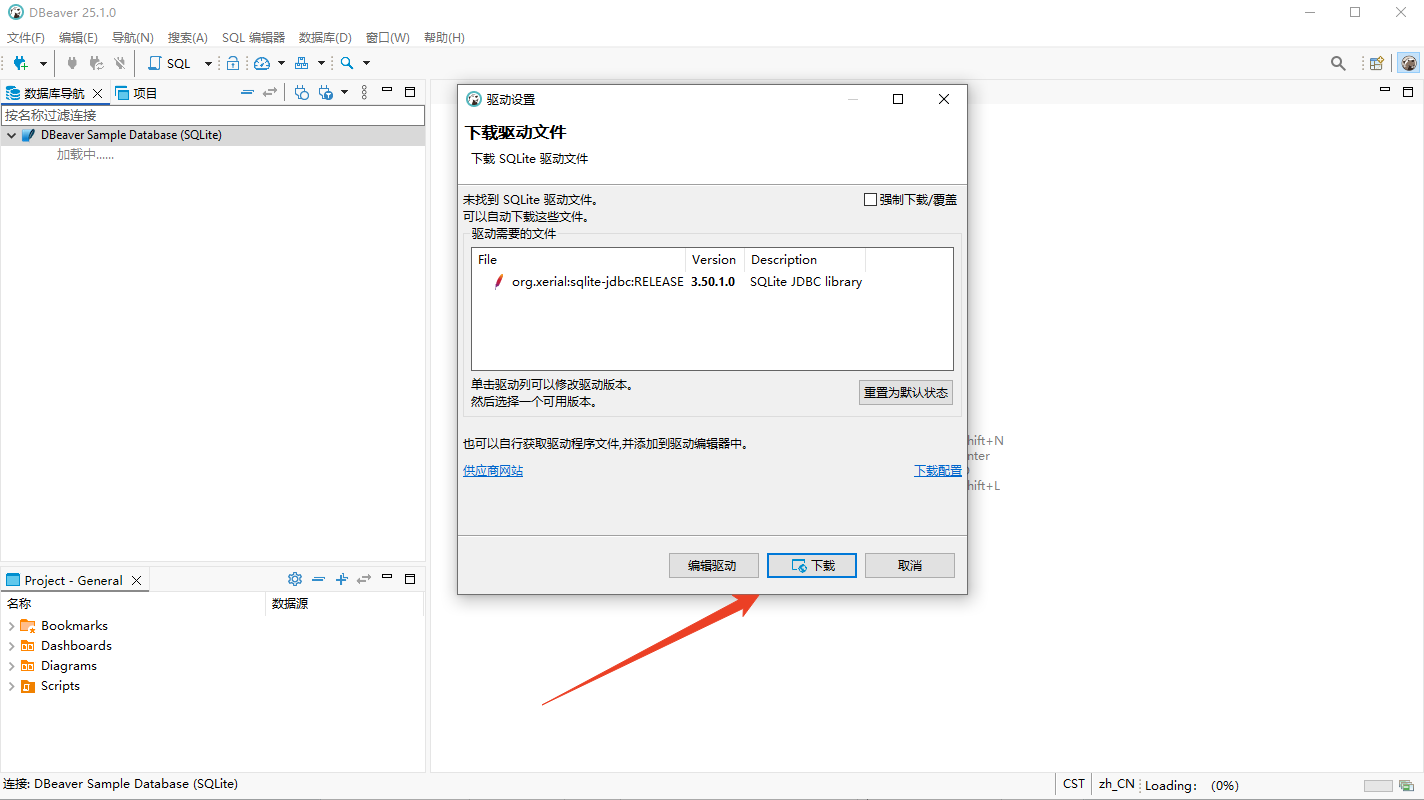Image resolution: width=1424 pixels, height=800 pixels.
Task: Click the blue plus icon in the Project panel
Action: pos(341,579)
